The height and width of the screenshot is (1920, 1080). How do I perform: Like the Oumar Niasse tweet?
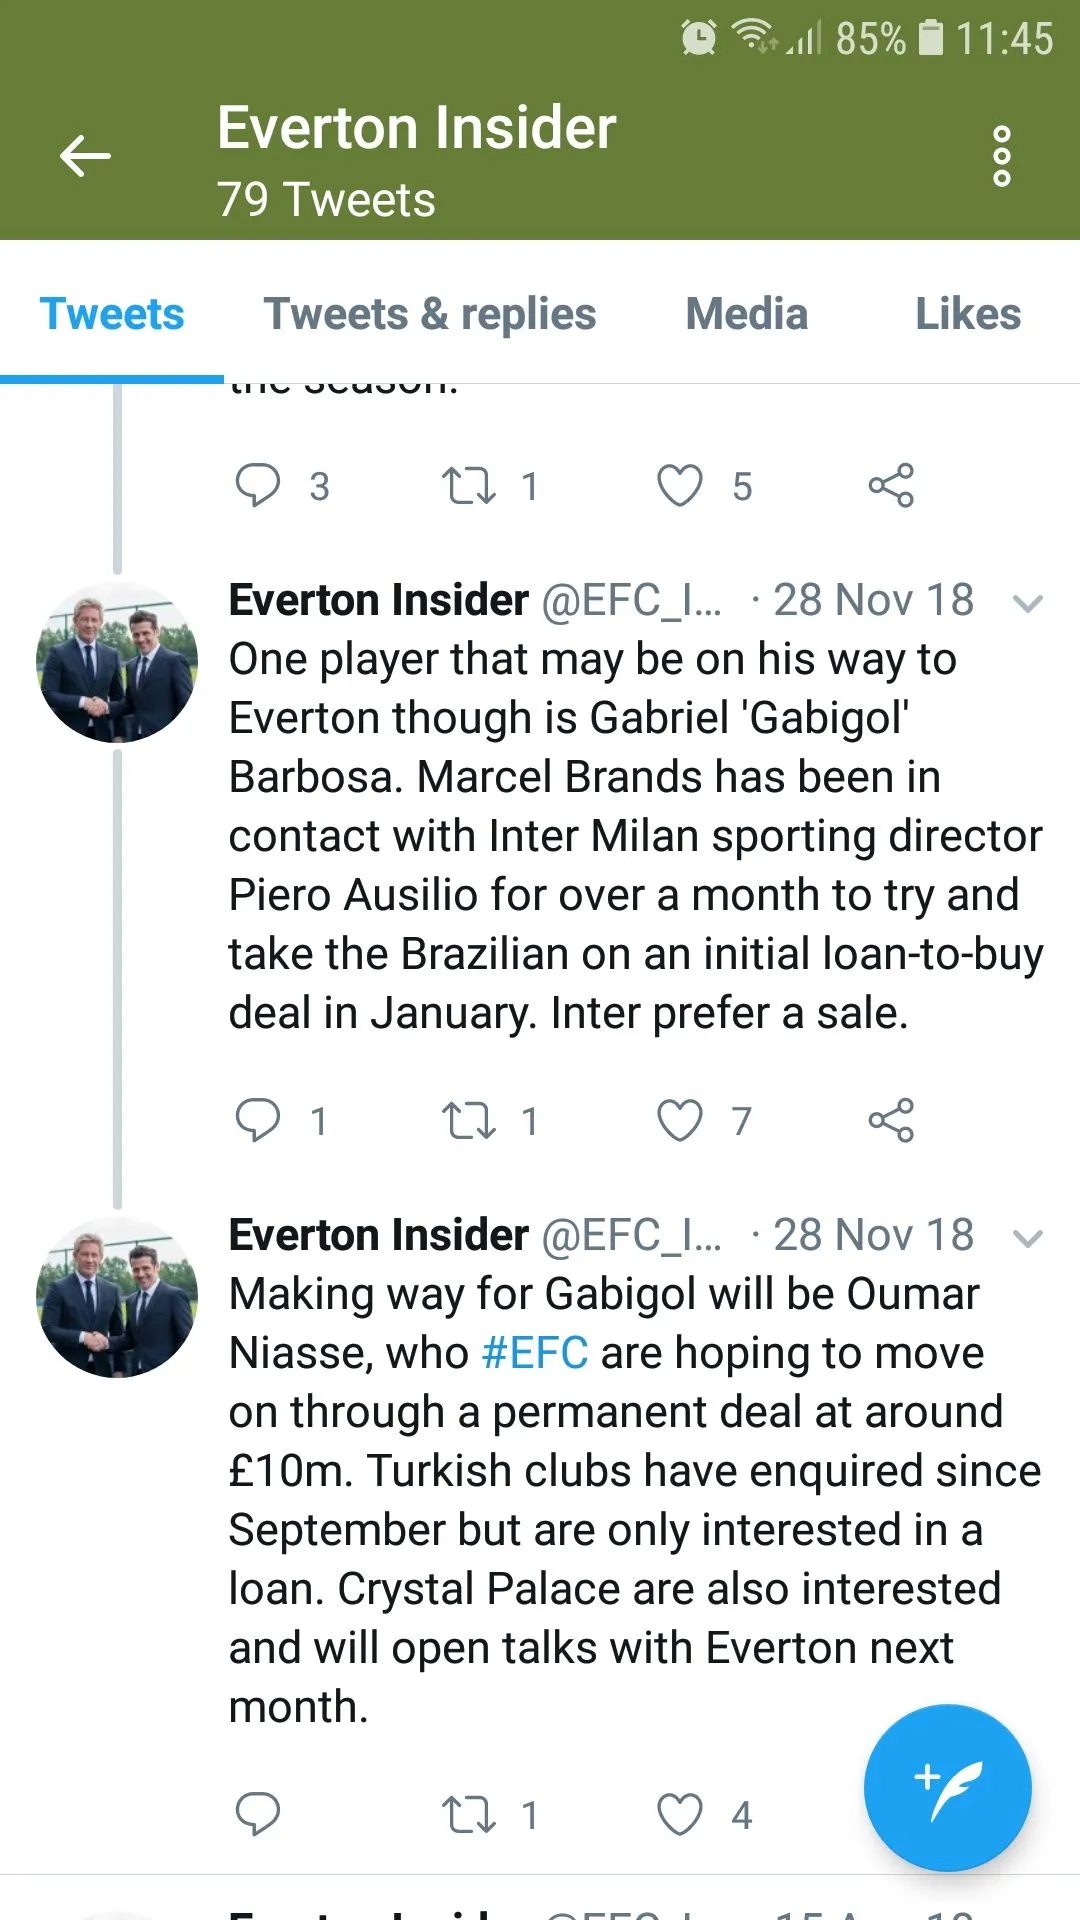[680, 1814]
